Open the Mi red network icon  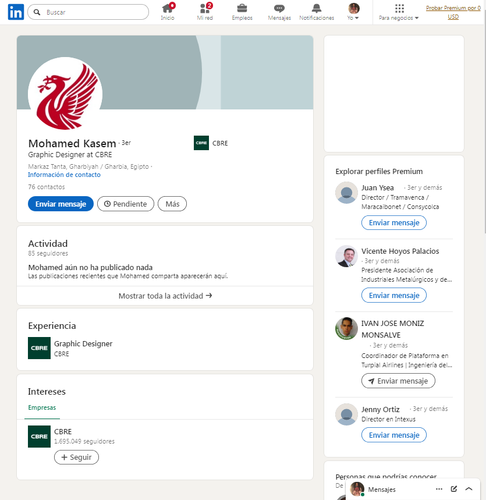click(205, 12)
